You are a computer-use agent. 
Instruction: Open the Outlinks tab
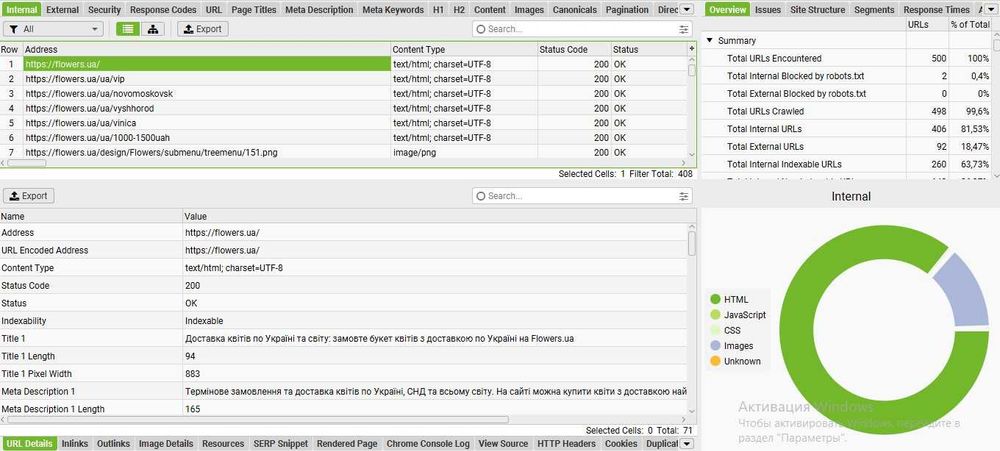pyautogui.click(x=114, y=443)
